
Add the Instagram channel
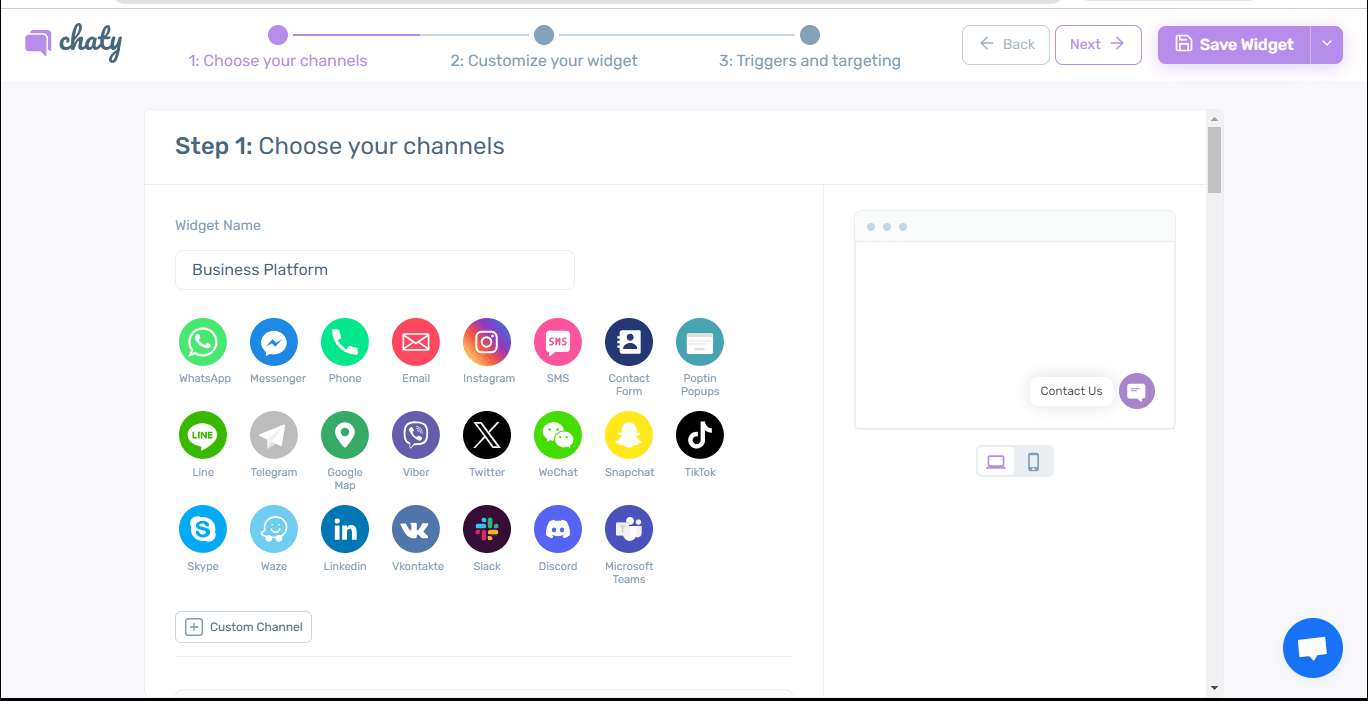pyautogui.click(x=487, y=342)
